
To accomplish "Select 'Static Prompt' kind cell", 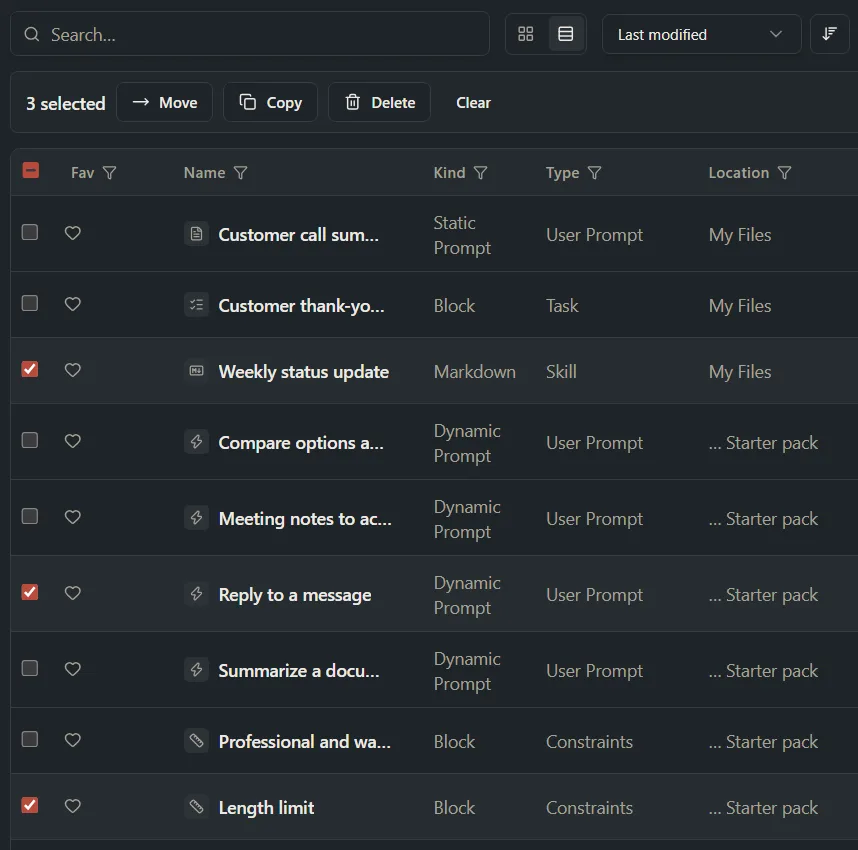I will [x=462, y=235].
